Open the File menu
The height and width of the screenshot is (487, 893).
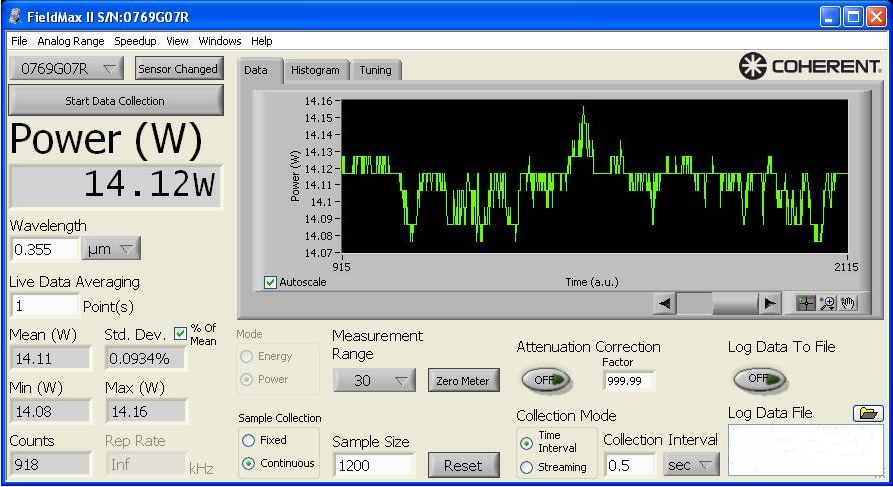tap(19, 41)
